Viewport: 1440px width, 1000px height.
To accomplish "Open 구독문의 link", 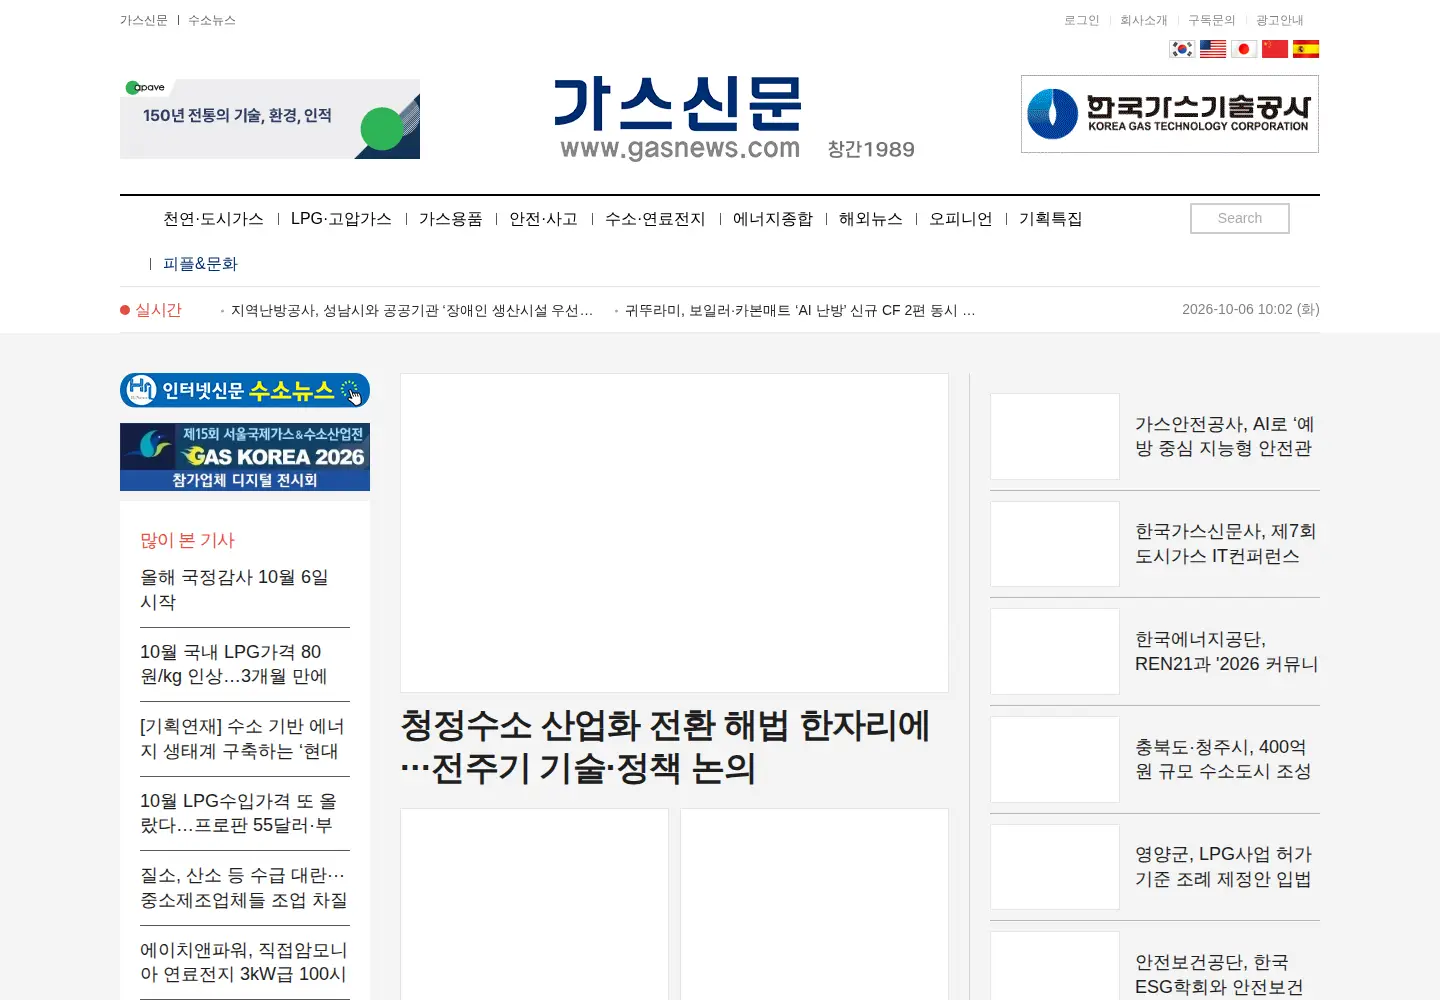I will (1212, 20).
